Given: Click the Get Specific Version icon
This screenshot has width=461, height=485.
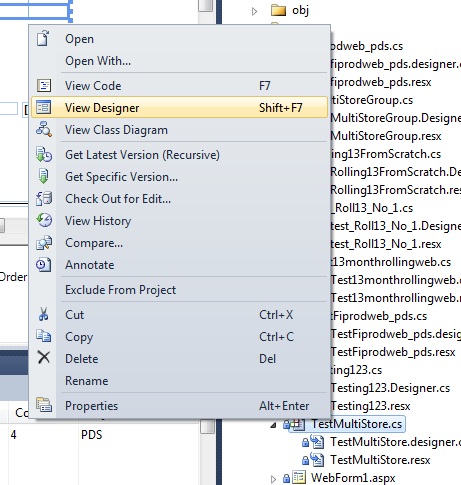Looking at the screenshot, I should (44, 176).
